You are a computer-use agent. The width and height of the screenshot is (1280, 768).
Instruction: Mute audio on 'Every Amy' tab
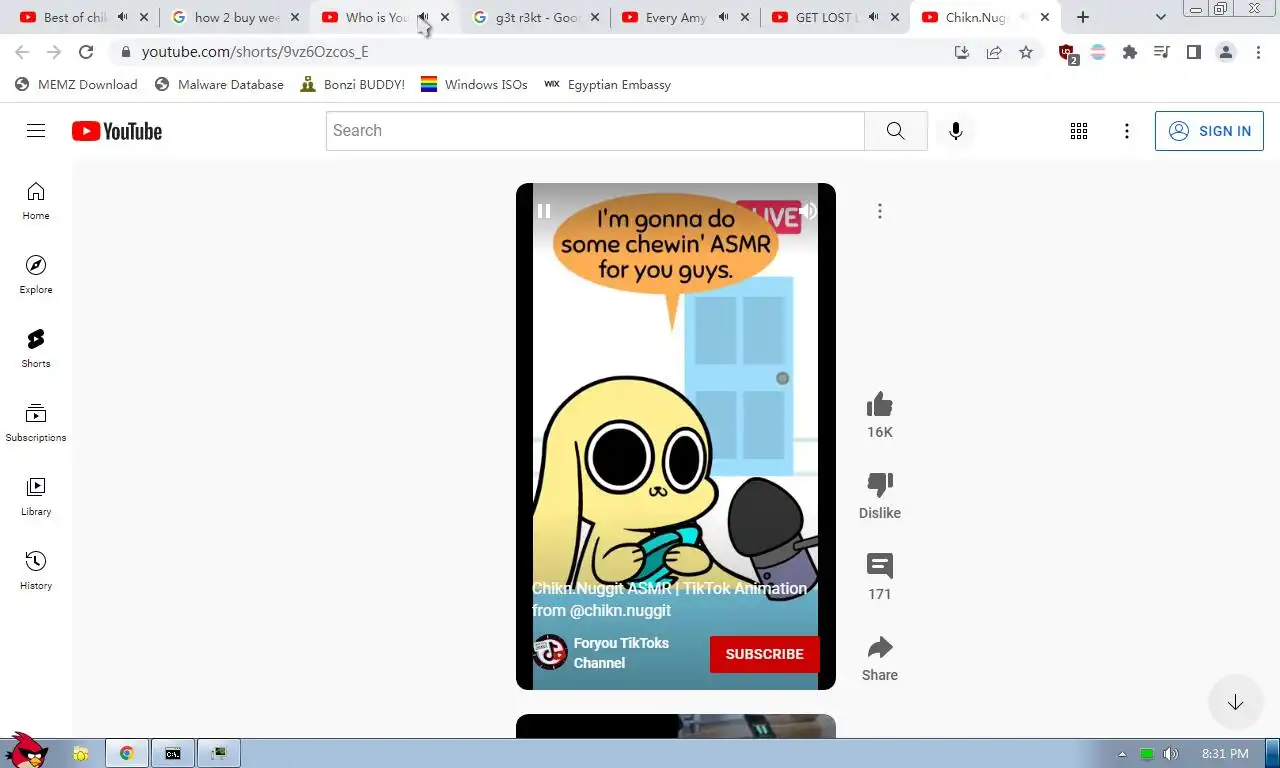(723, 17)
